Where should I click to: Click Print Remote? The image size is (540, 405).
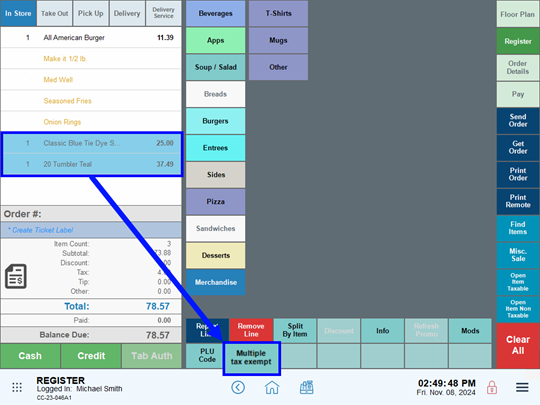point(518,201)
